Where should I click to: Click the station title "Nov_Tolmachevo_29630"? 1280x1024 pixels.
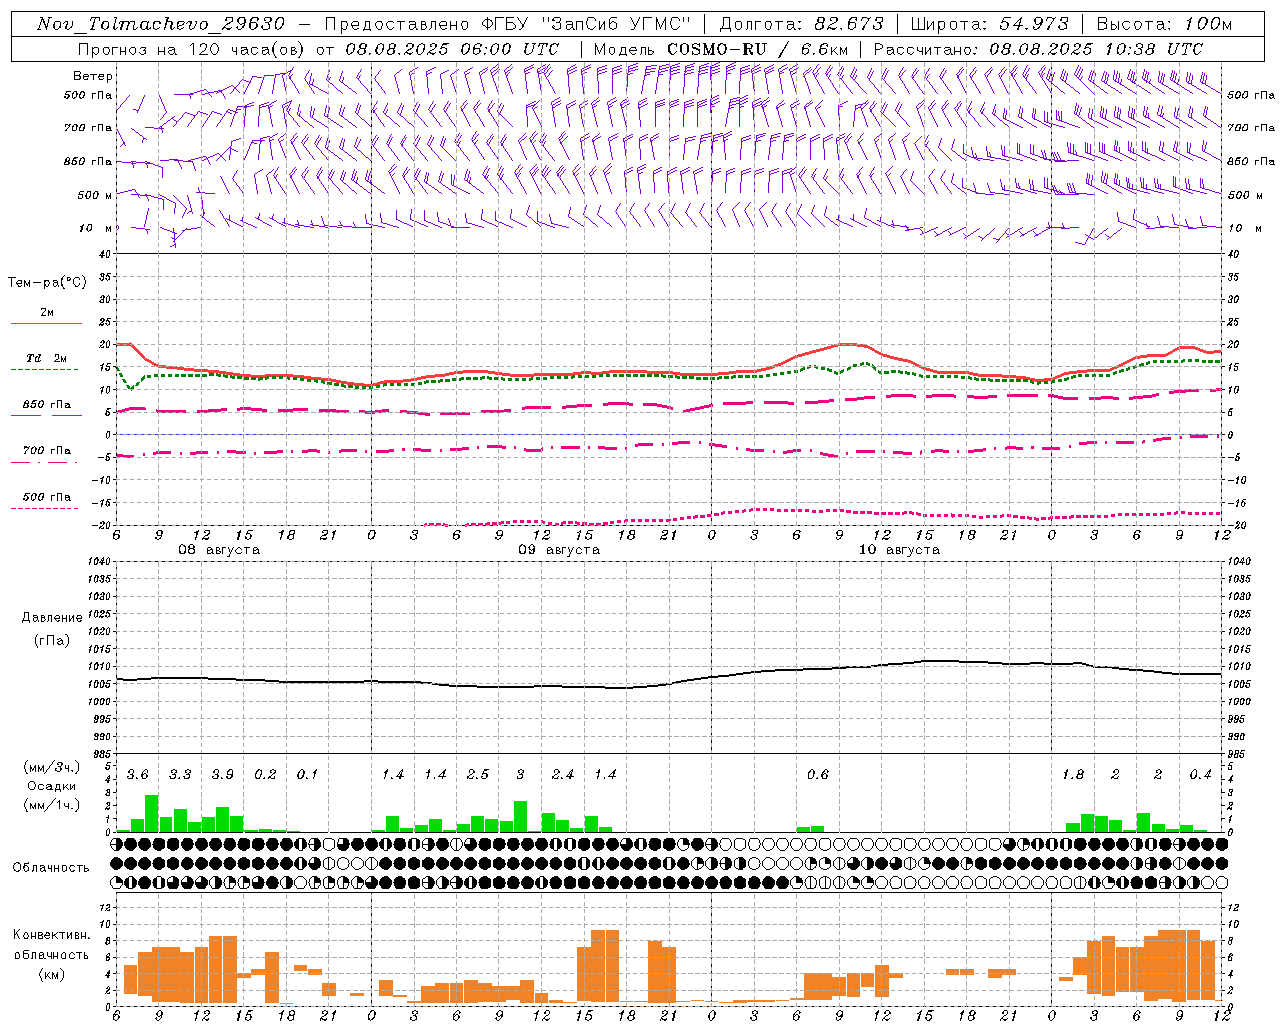161,24
